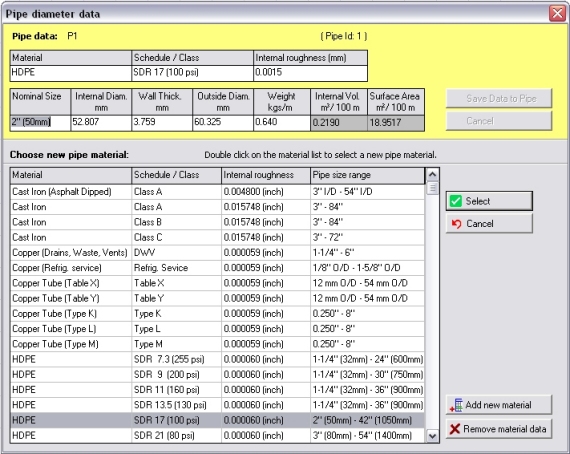This screenshot has width=570, height=454.
Task: Click the Internal Diam. 52.807 field
Action: pos(101,123)
